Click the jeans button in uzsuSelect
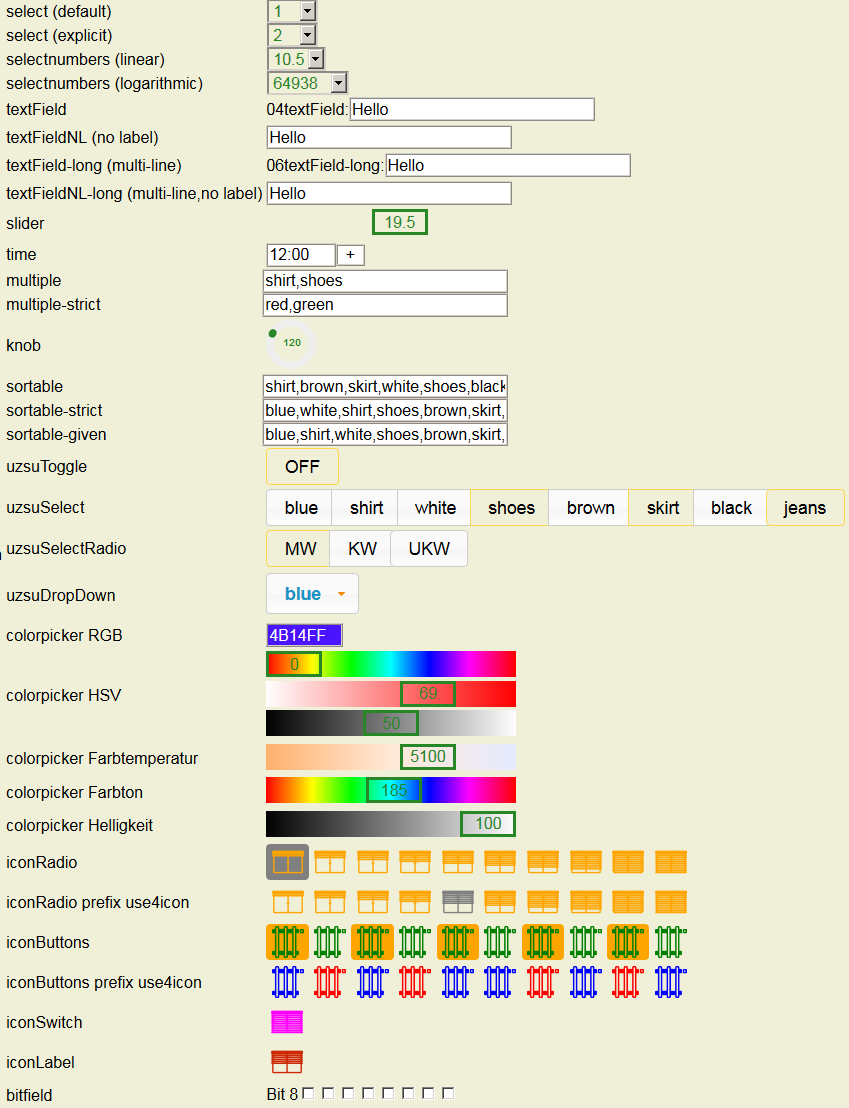 (x=805, y=508)
